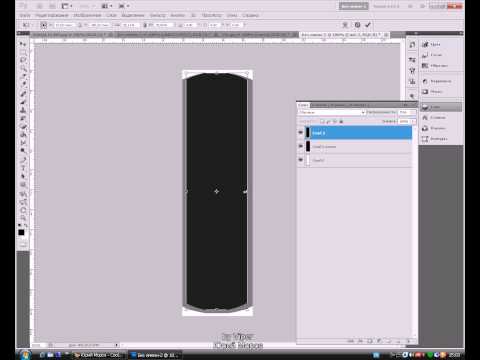Select the Eraser tool
Image resolution: width=480 pixels, height=360 pixels.
[23, 127]
